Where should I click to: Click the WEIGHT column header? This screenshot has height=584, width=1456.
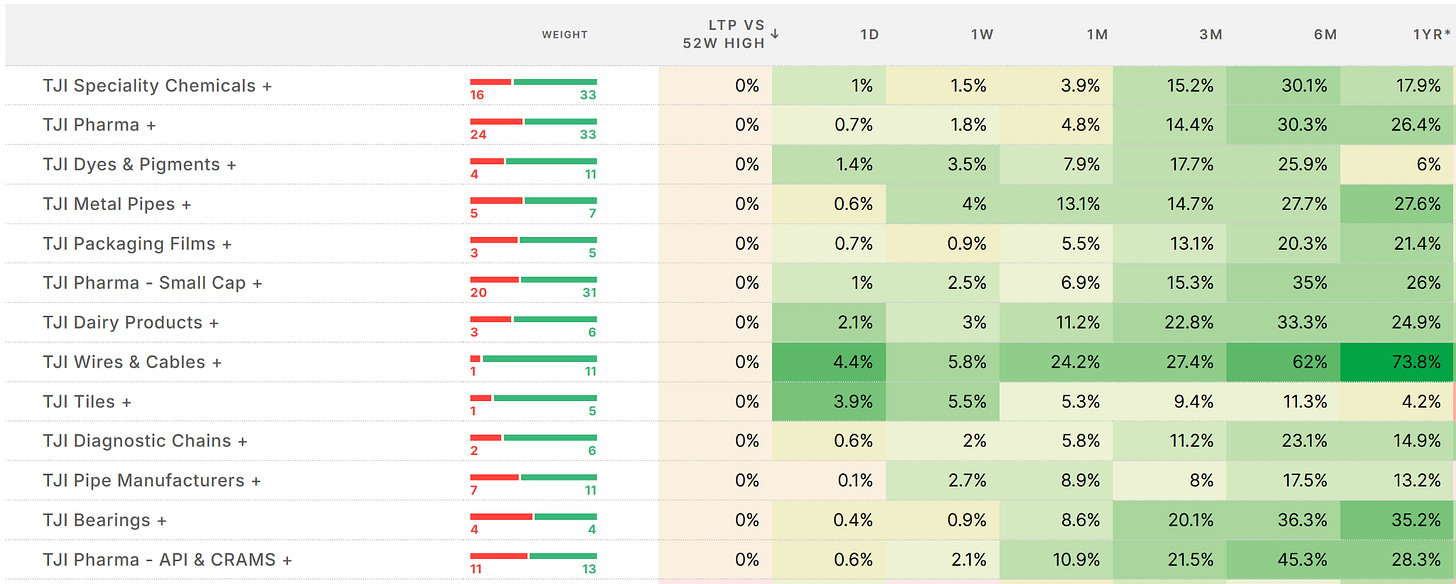tap(565, 34)
